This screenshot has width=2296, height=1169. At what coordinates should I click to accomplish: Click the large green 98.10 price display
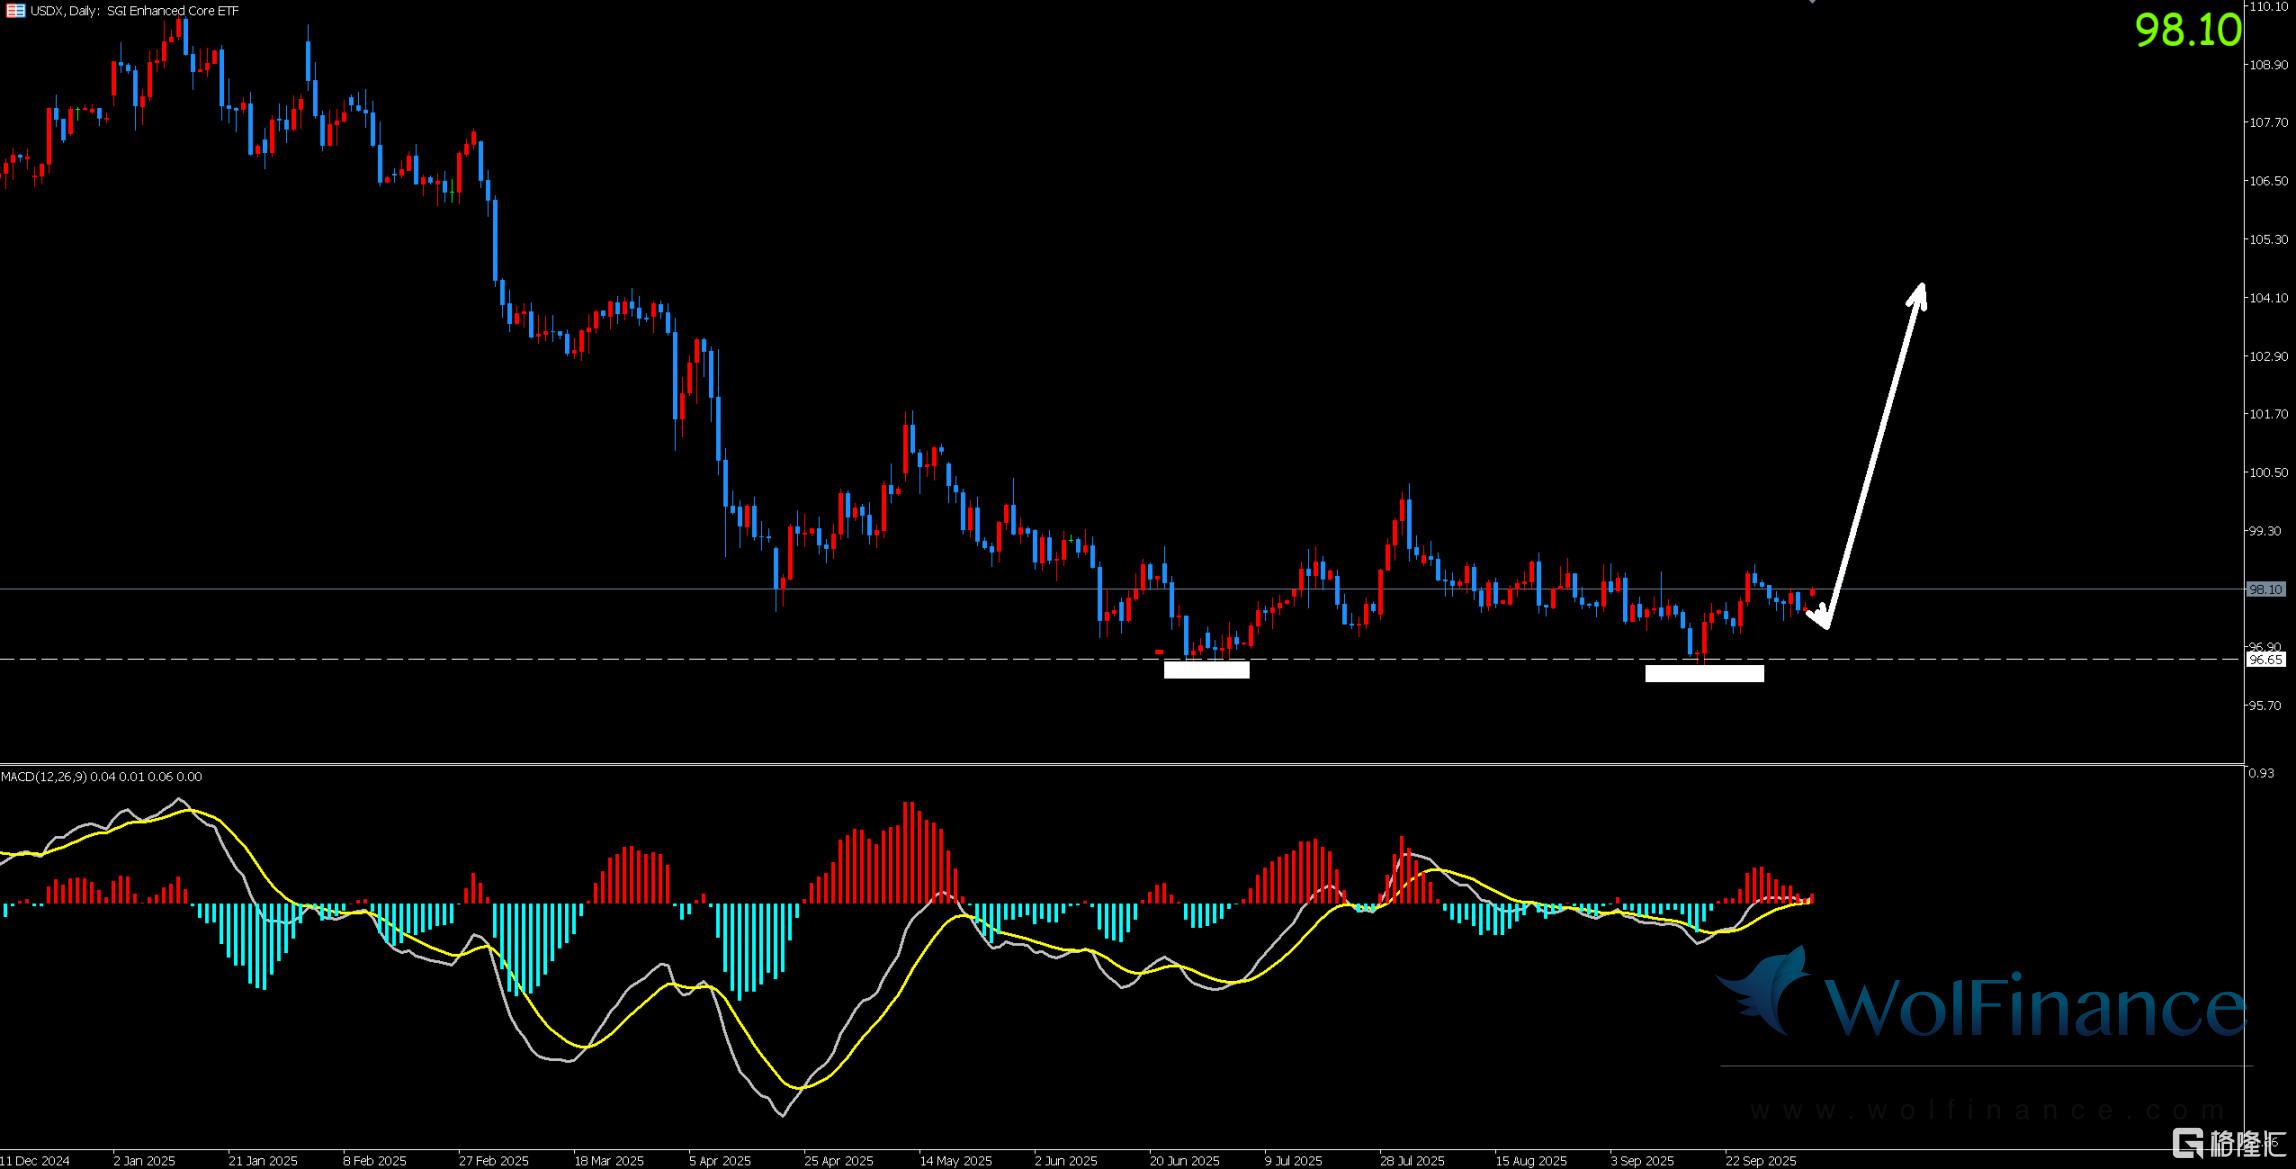2187,31
